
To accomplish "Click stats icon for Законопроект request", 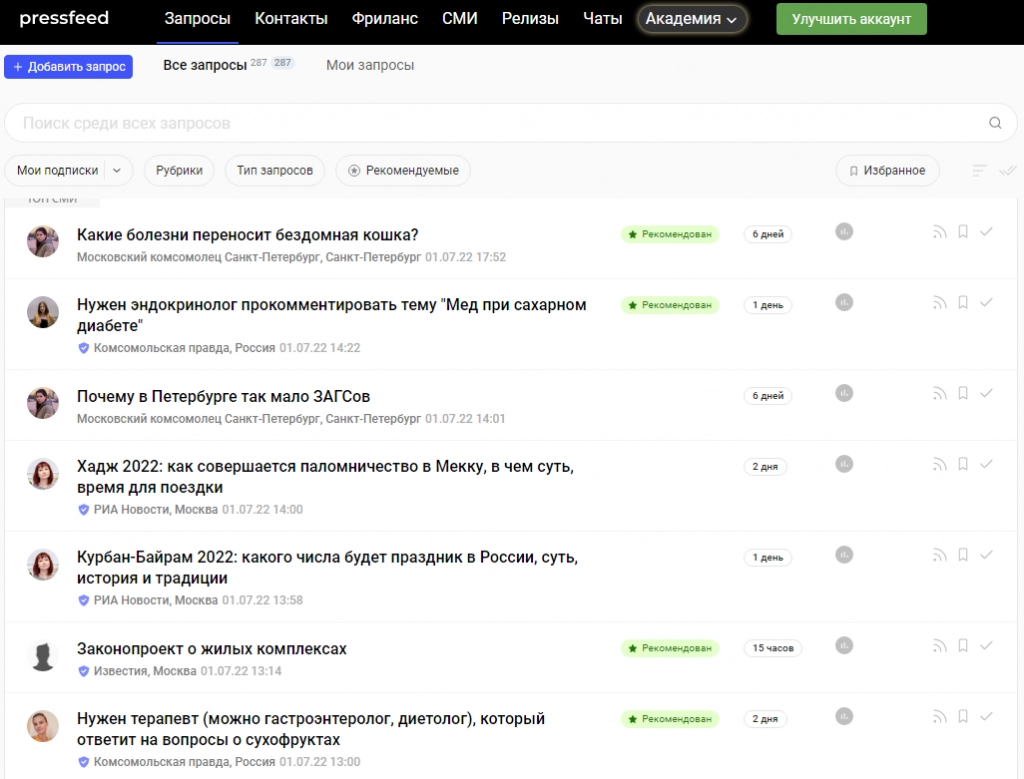I will [844, 646].
